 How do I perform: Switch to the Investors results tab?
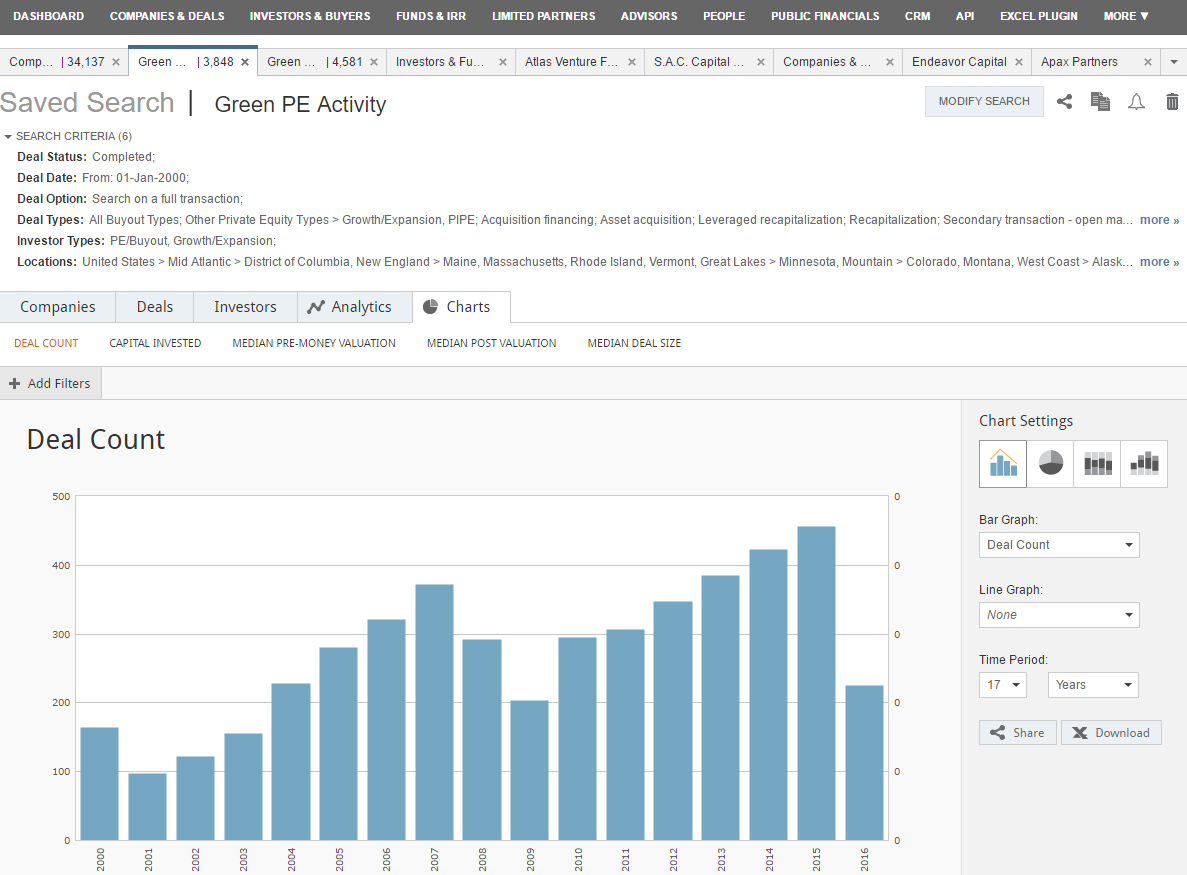(x=245, y=307)
